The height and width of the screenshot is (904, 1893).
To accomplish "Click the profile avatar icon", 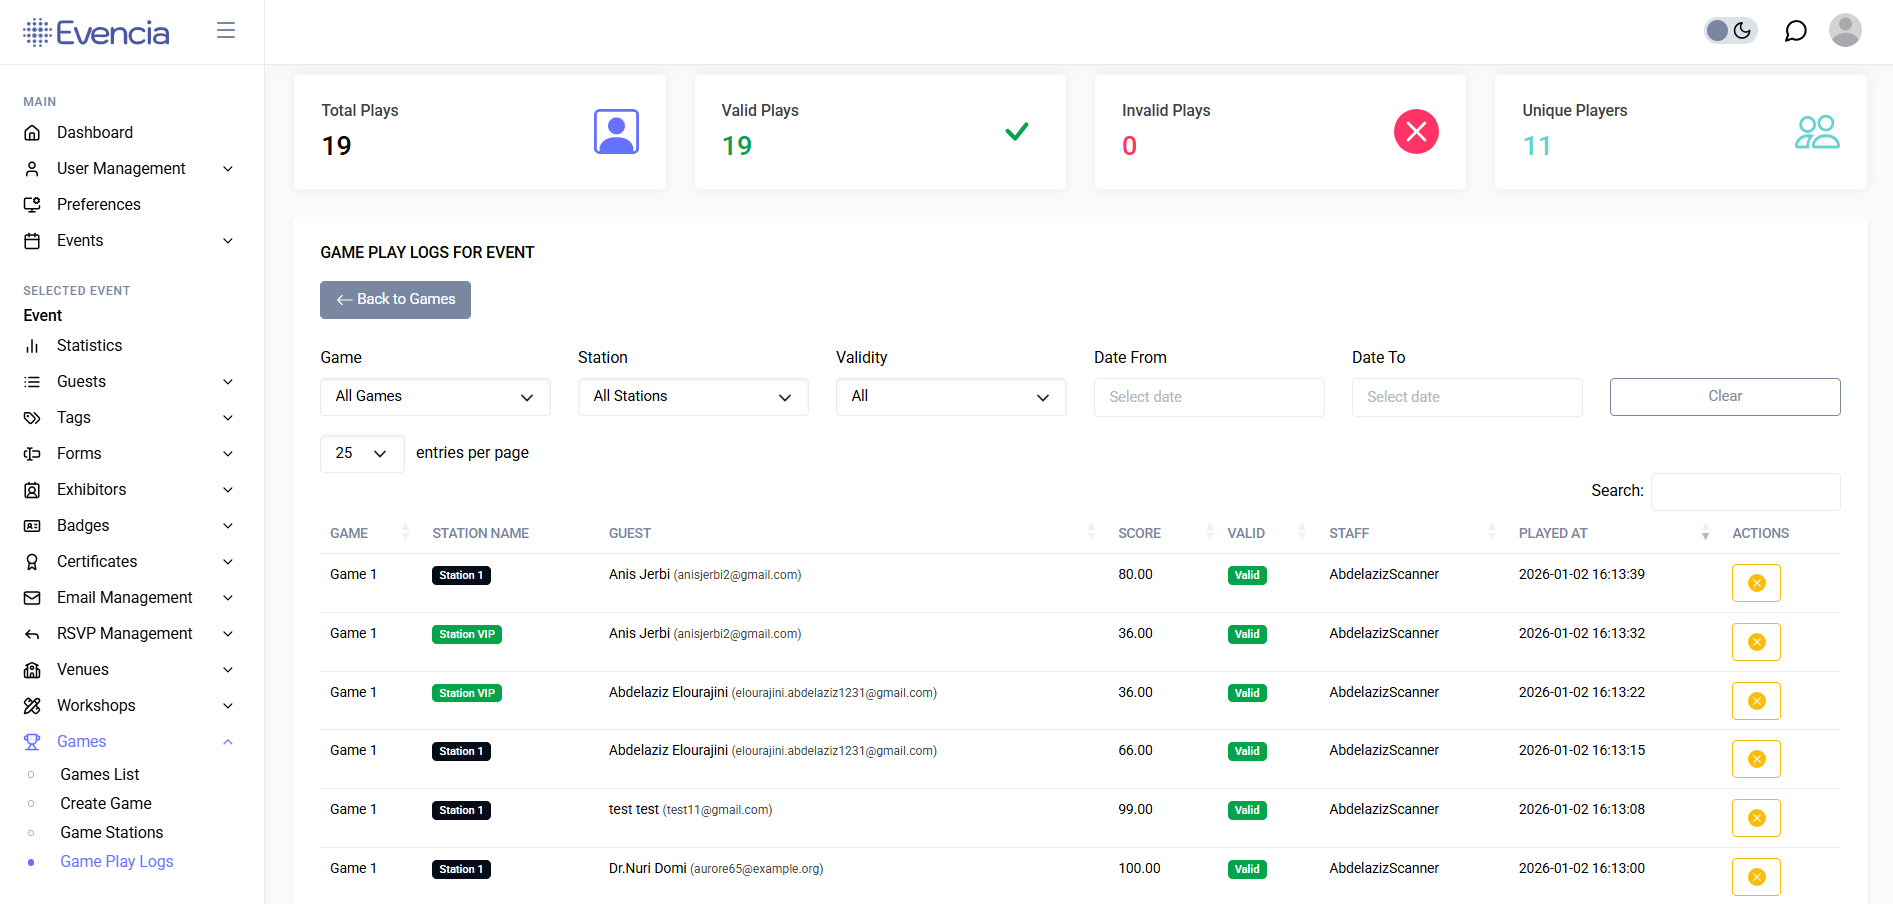I will tap(1845, 31).
